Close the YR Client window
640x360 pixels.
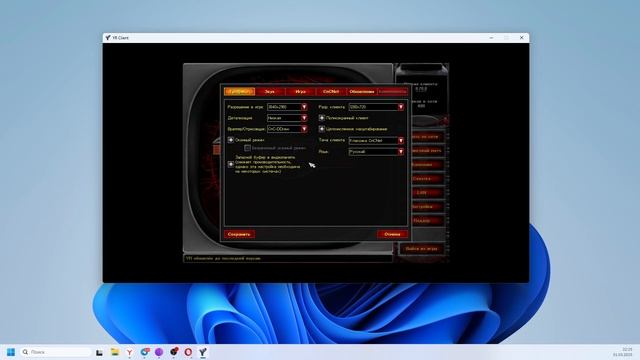521,38
